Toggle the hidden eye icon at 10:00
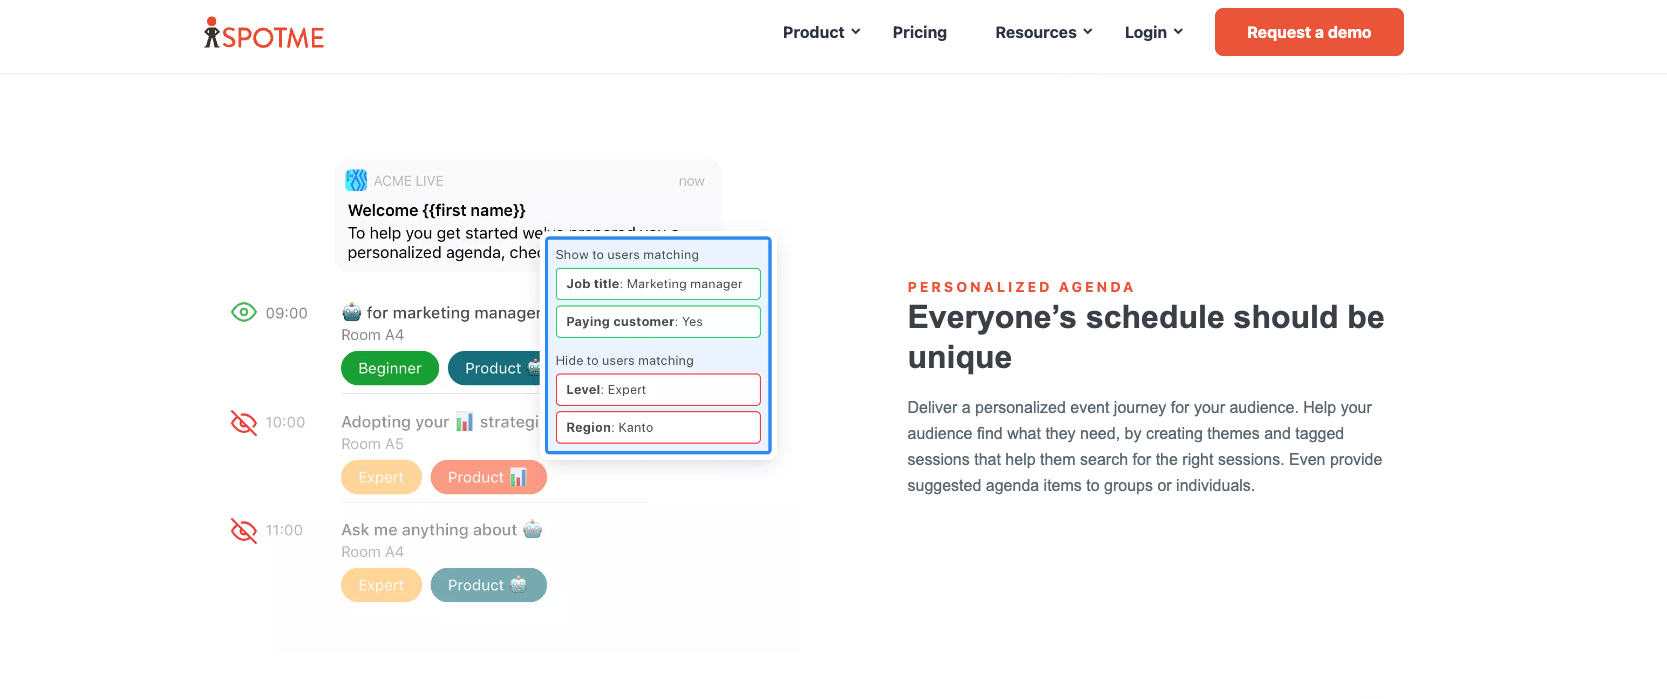Screen dimensions: 1667x699 tap(244, 422)
